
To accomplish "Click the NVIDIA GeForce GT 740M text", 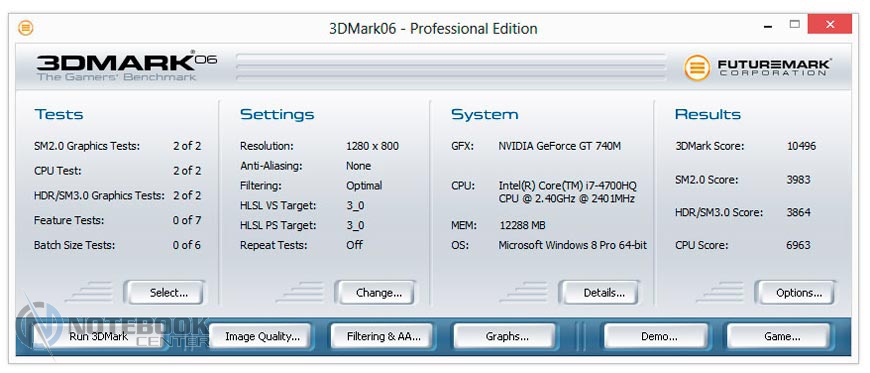I will pyautogui.click(x=559, y=147).
